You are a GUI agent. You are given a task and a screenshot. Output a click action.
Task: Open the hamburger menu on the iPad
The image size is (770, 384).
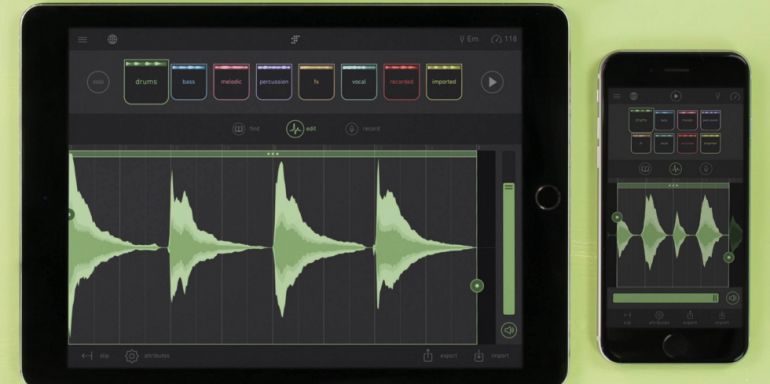pos(82,40)
